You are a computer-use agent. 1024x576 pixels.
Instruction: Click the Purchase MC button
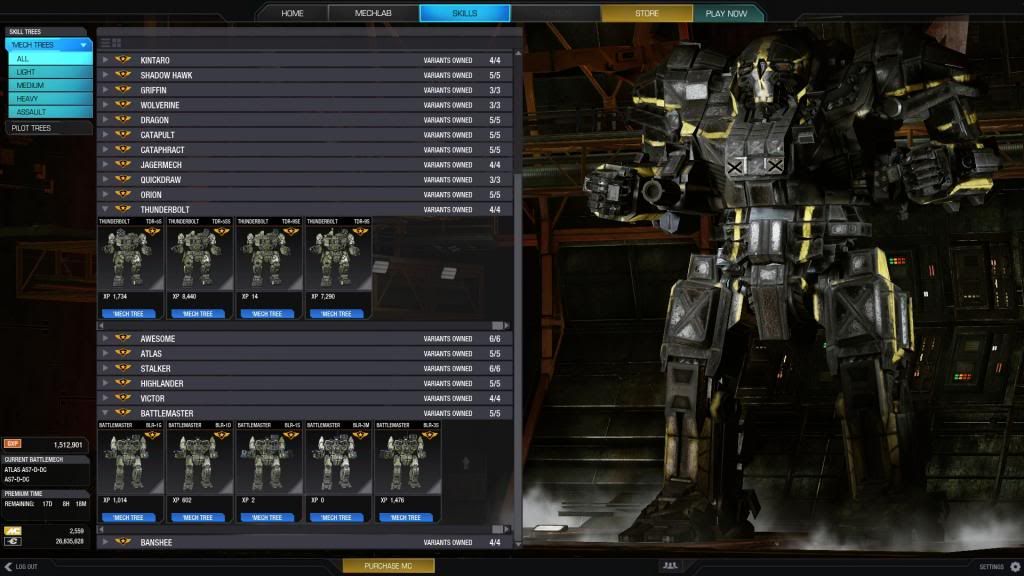click(x=388, y=566)
